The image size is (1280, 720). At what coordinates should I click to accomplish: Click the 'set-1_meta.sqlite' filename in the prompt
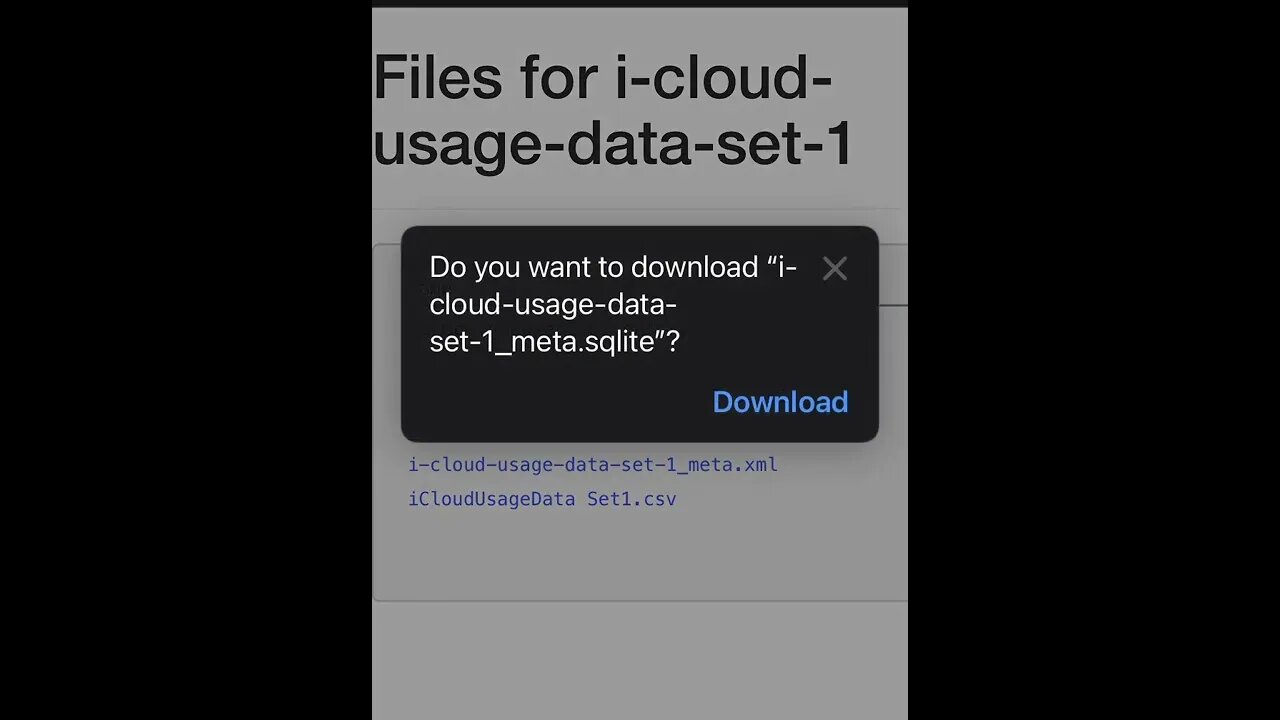pyautogui.click(x=554, y=342)
